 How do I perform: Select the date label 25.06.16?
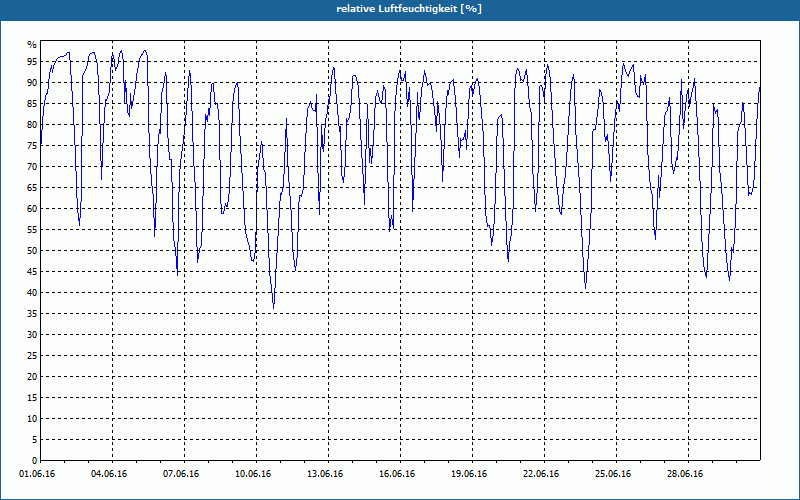point(613,474)
